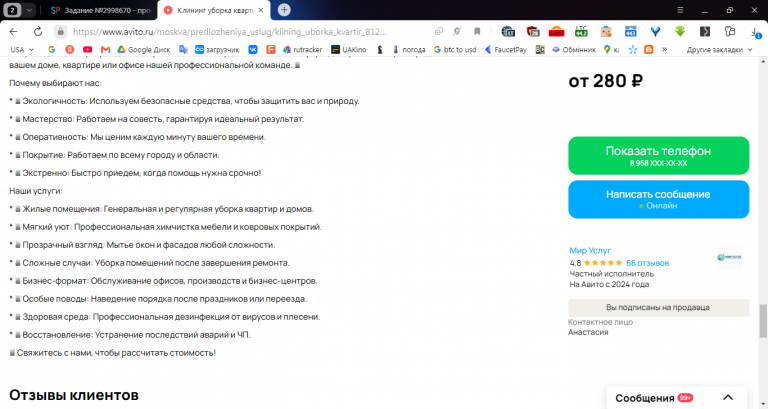Click the Анастасия contact name

pos(588,332)
